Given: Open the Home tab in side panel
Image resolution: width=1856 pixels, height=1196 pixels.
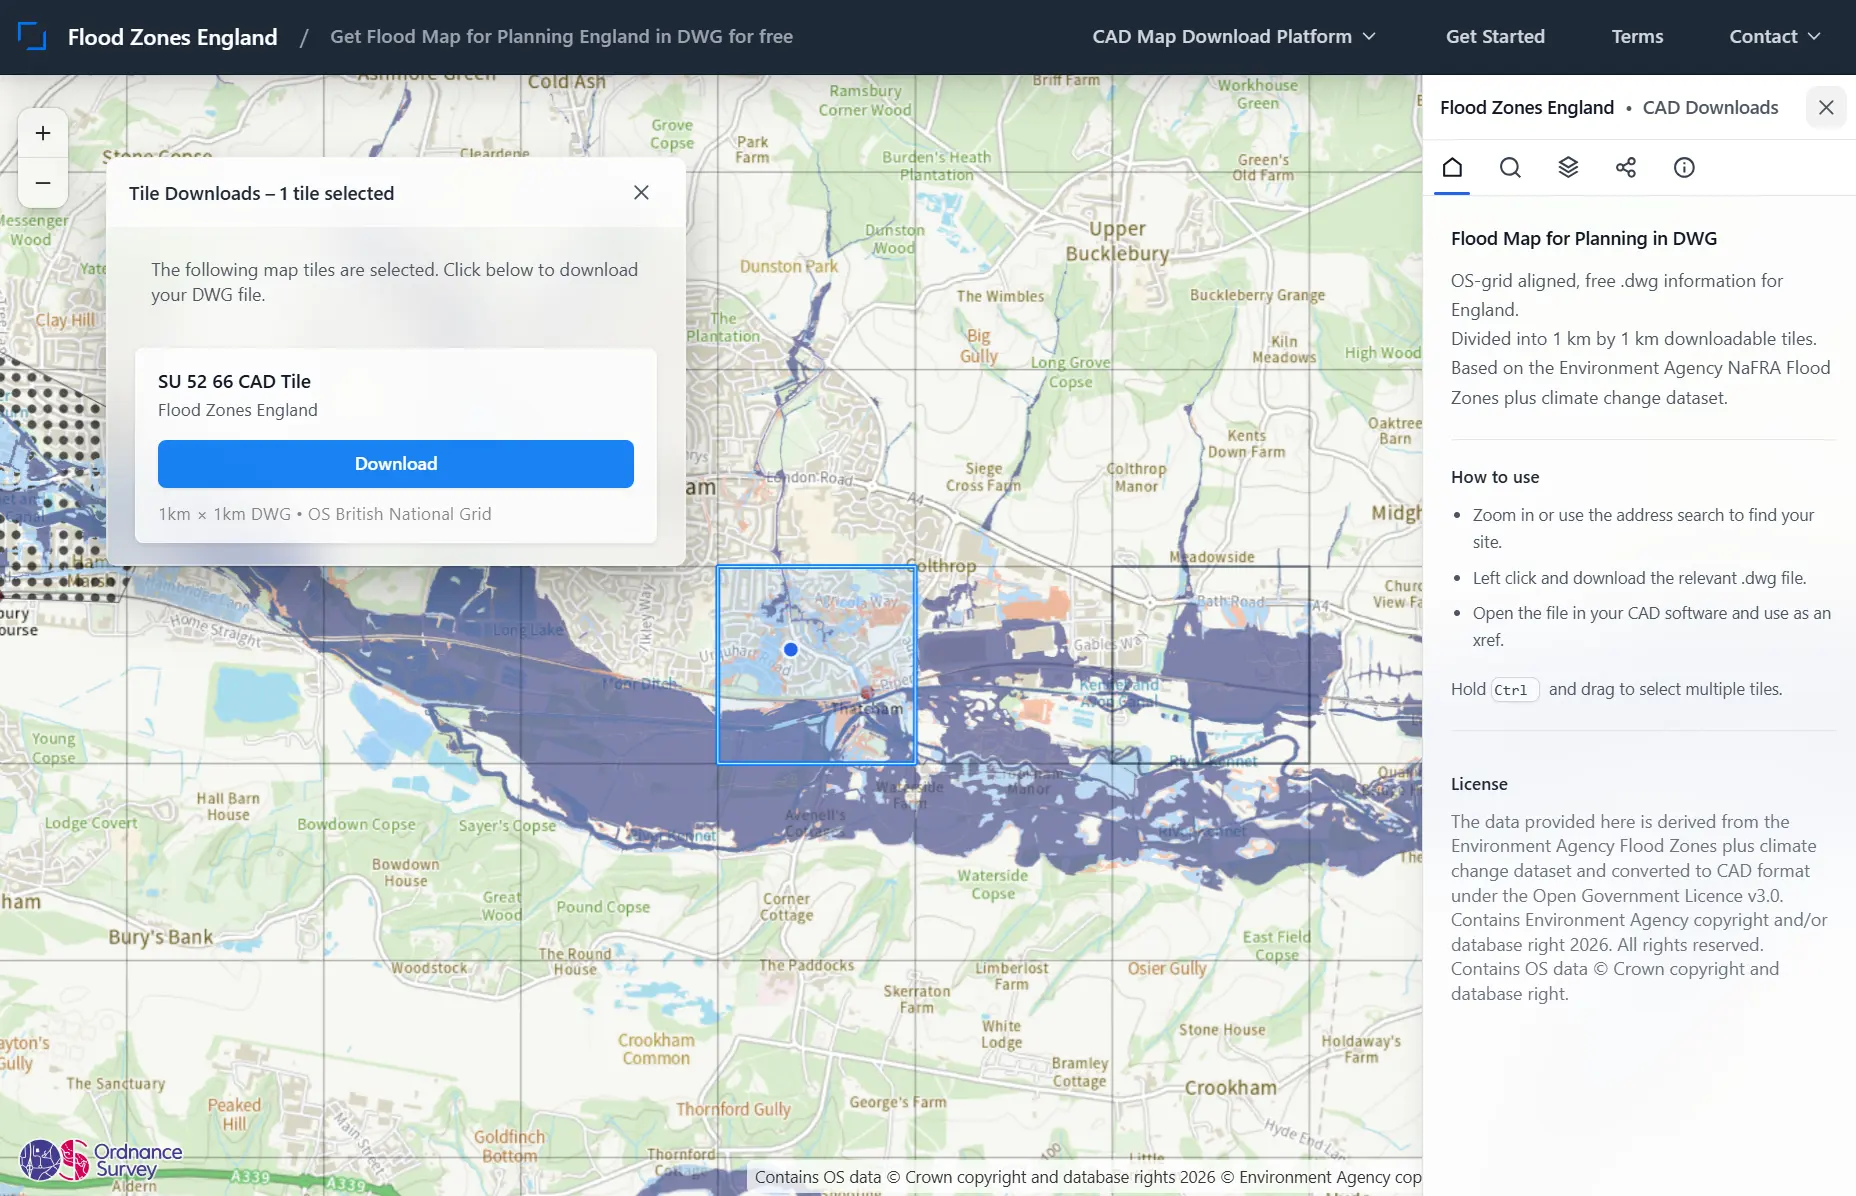Looking at the screenshot, I should point(1452,167).
